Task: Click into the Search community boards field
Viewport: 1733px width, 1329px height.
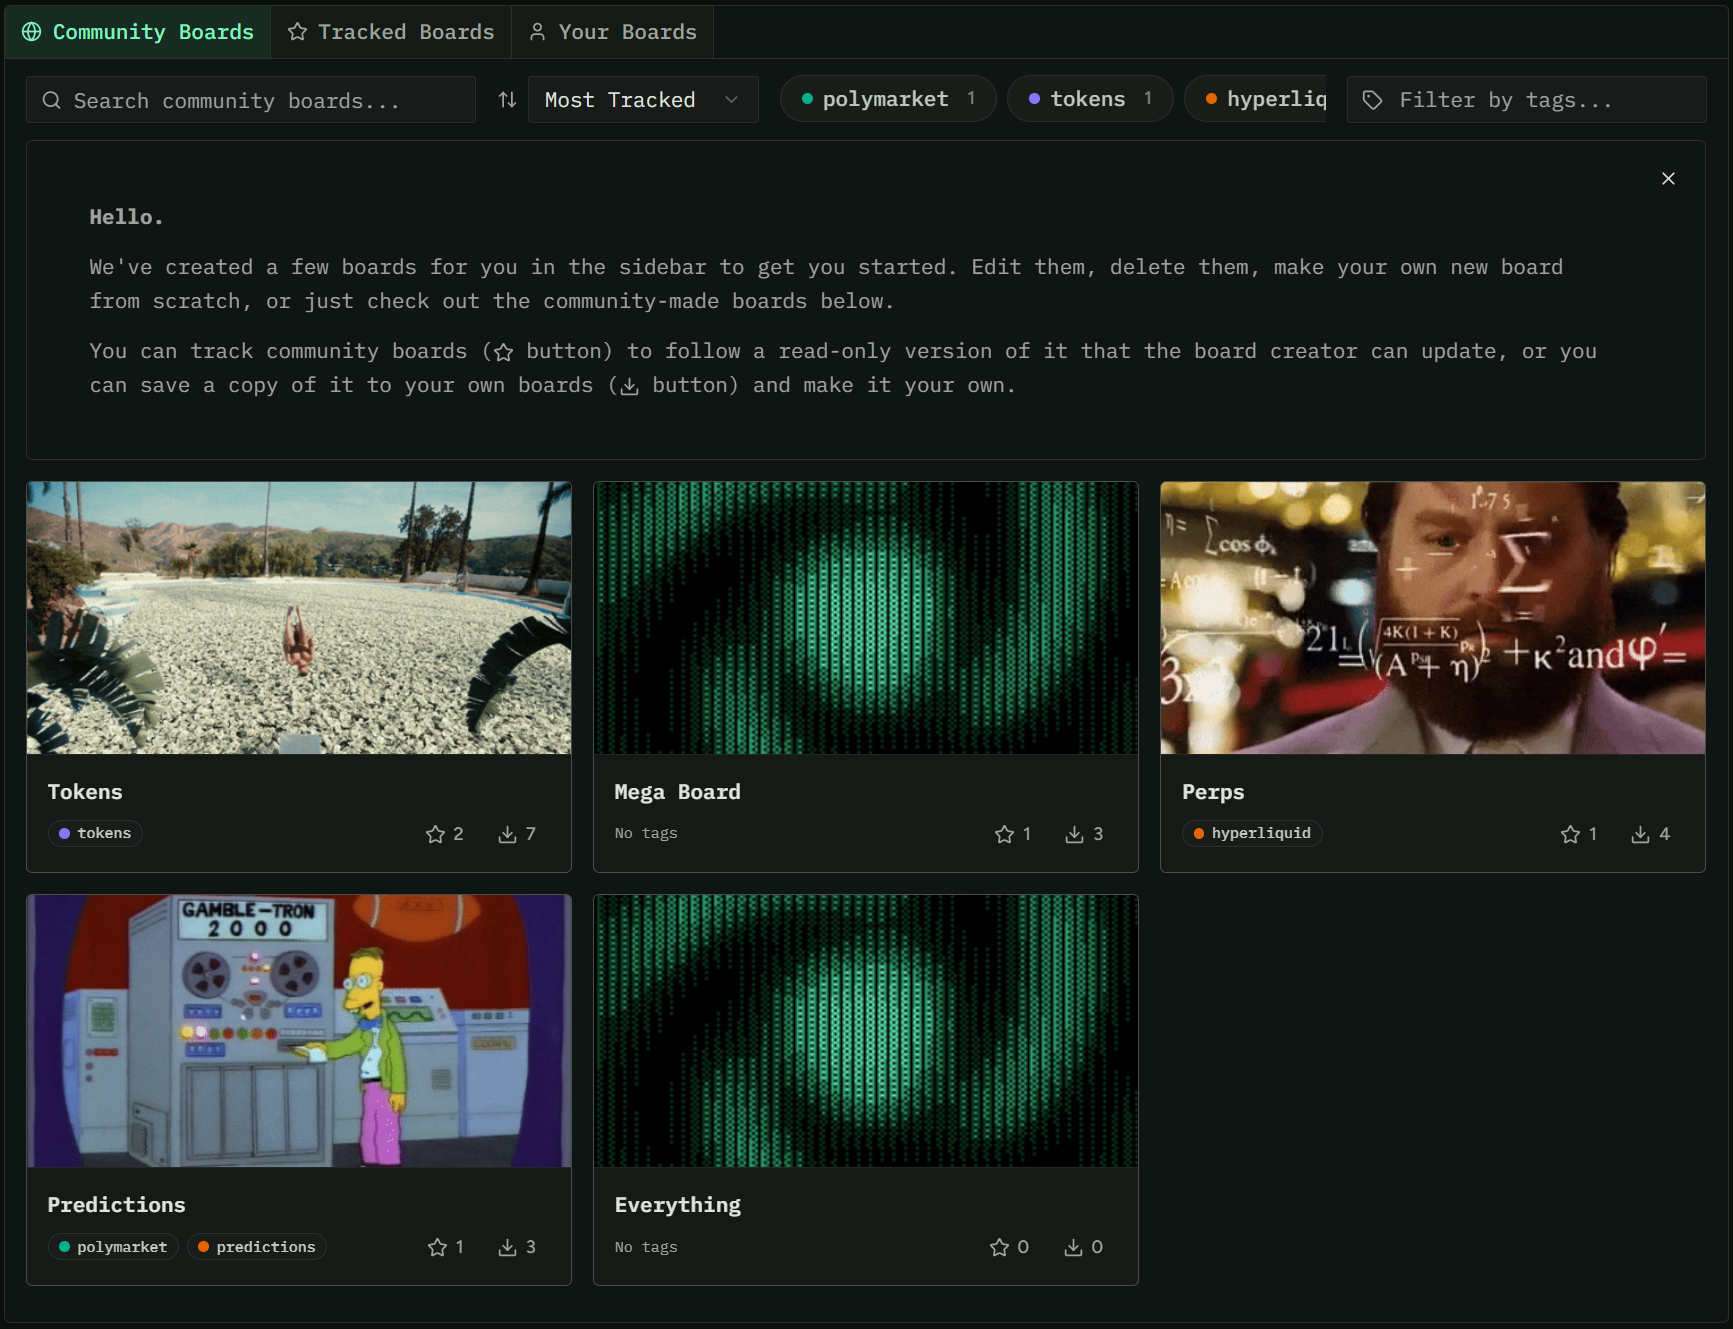Action: (250, 100)
